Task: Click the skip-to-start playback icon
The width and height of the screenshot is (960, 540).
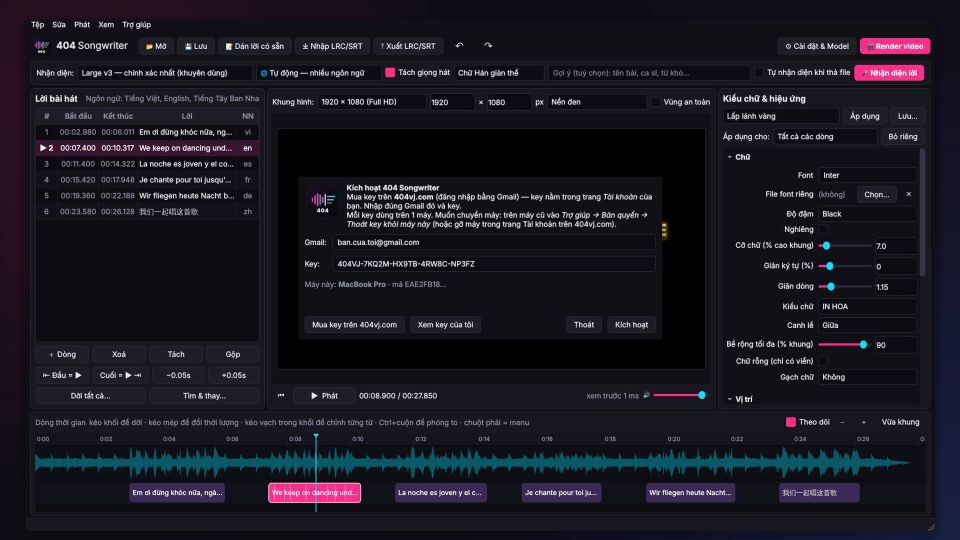Action: pyautogui.click(x=281, y=396)
